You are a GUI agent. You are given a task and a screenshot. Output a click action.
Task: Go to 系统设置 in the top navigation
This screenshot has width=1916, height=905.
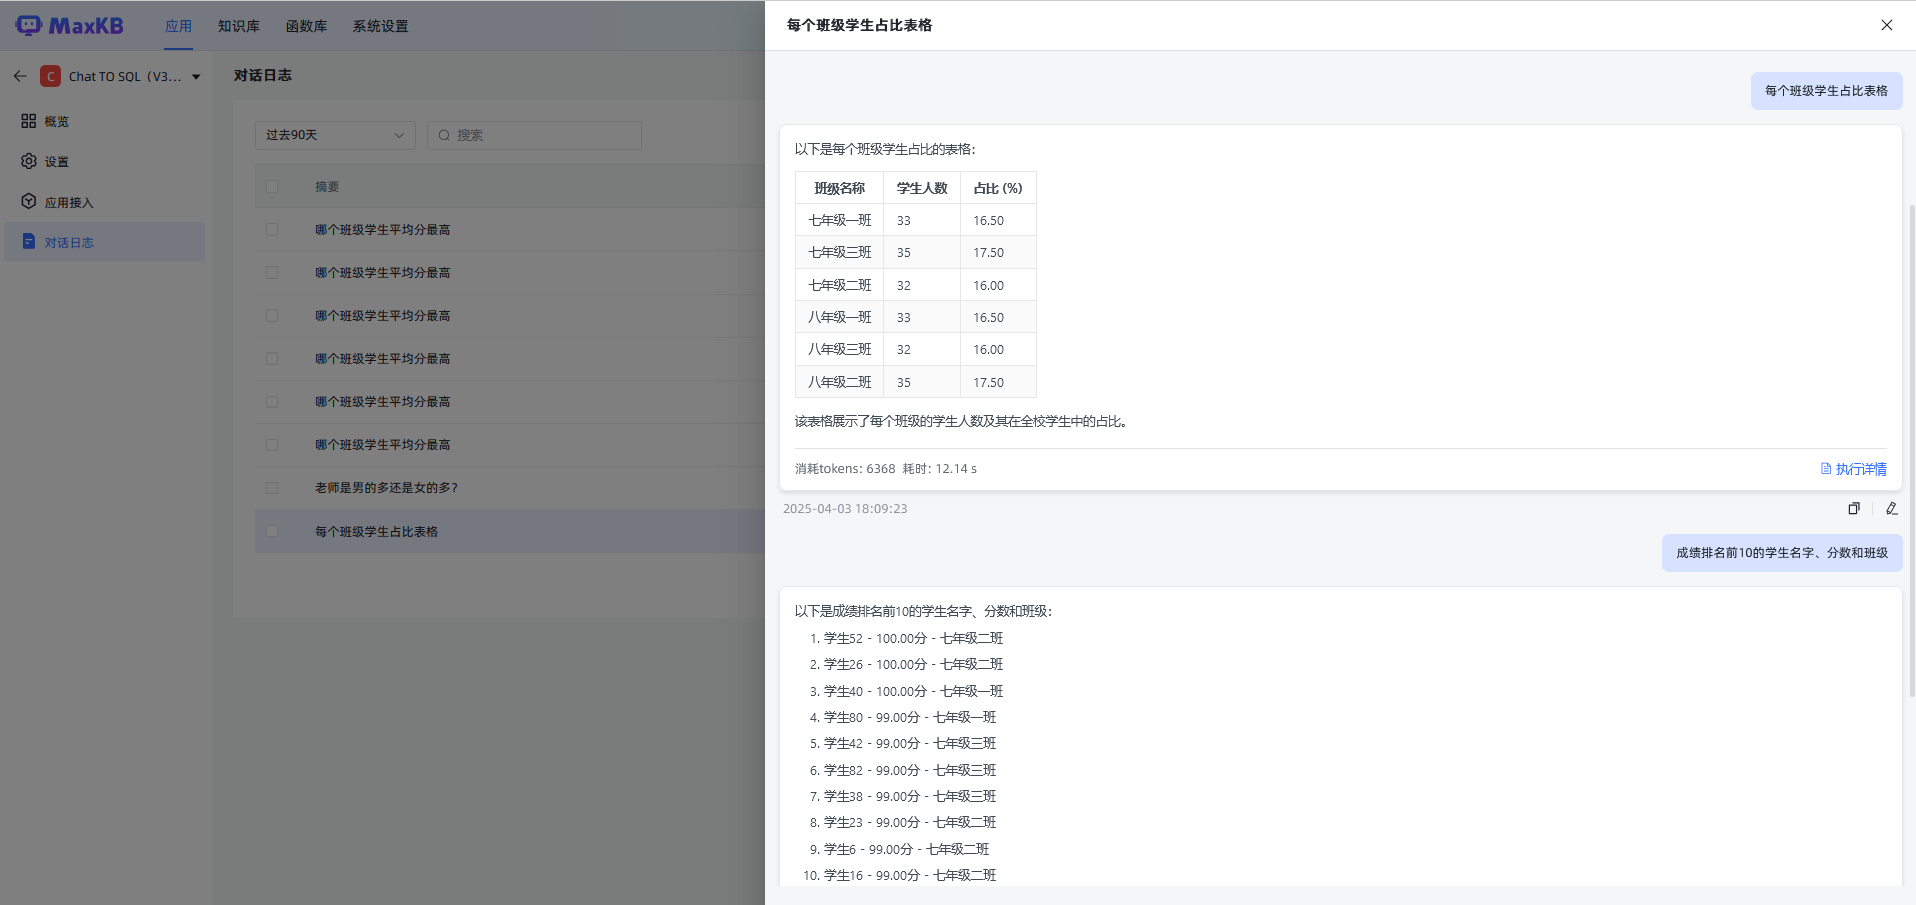(380, 26)
